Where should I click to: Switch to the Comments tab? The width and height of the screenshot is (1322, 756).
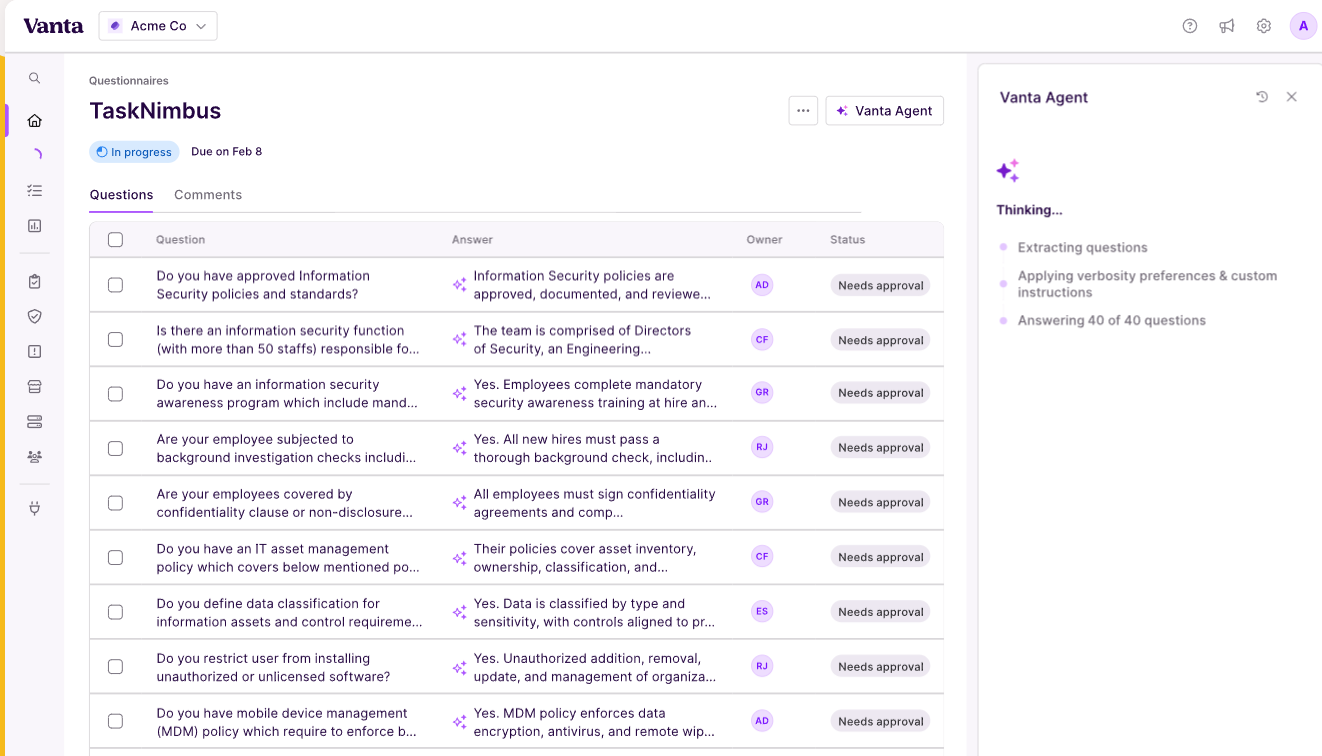tap(208, 195)
